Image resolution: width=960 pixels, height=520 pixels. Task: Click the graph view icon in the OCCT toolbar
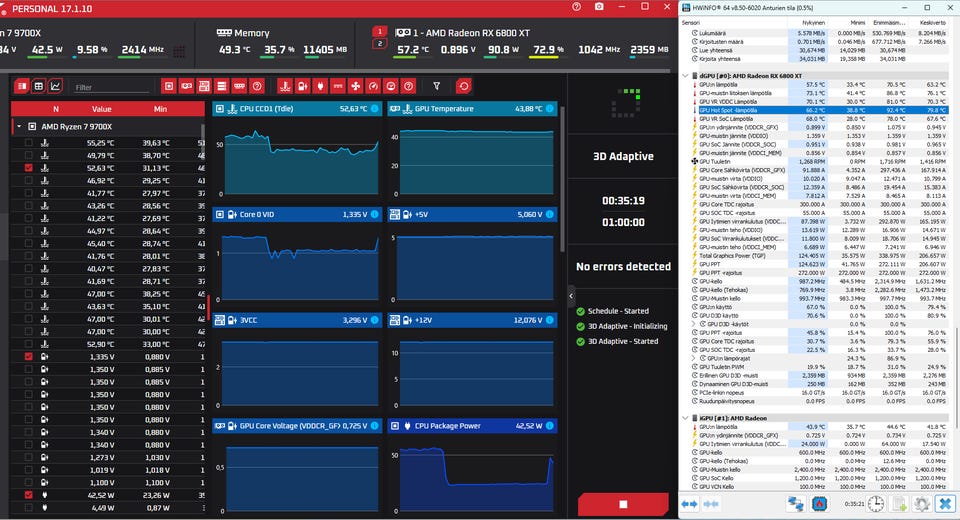(x=55, y=86)
